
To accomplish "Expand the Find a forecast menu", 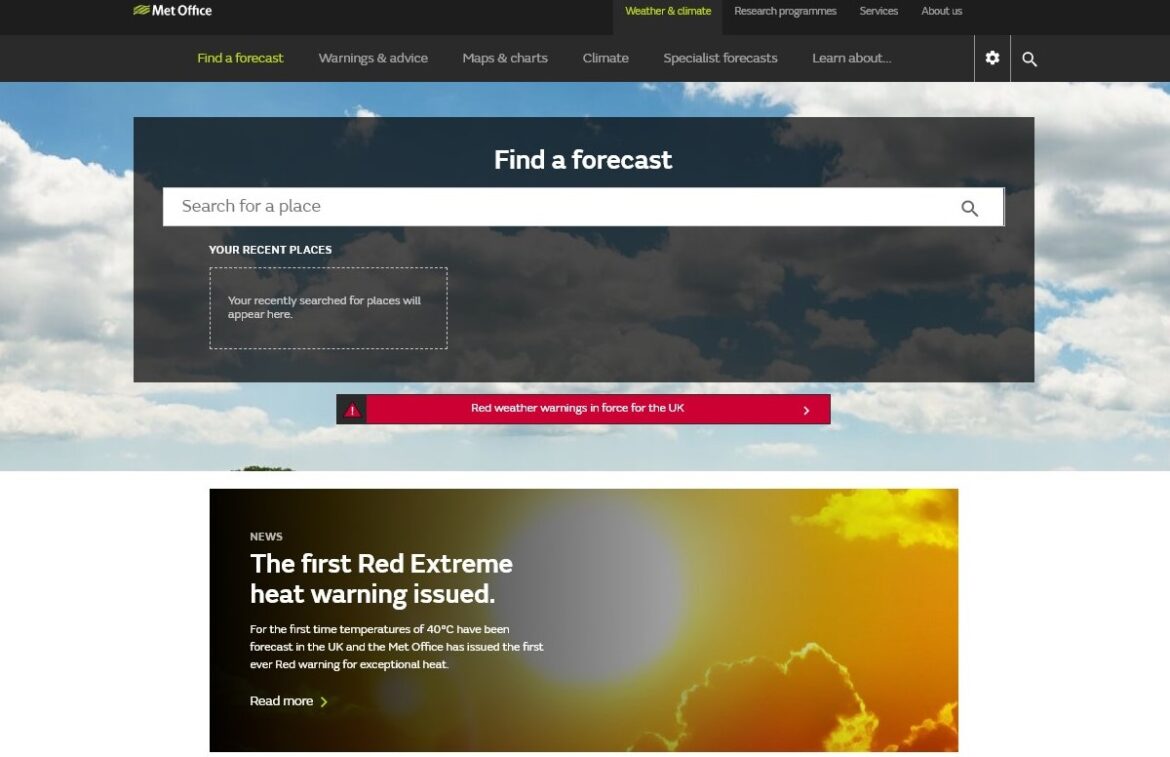I will tap(240, 58).
